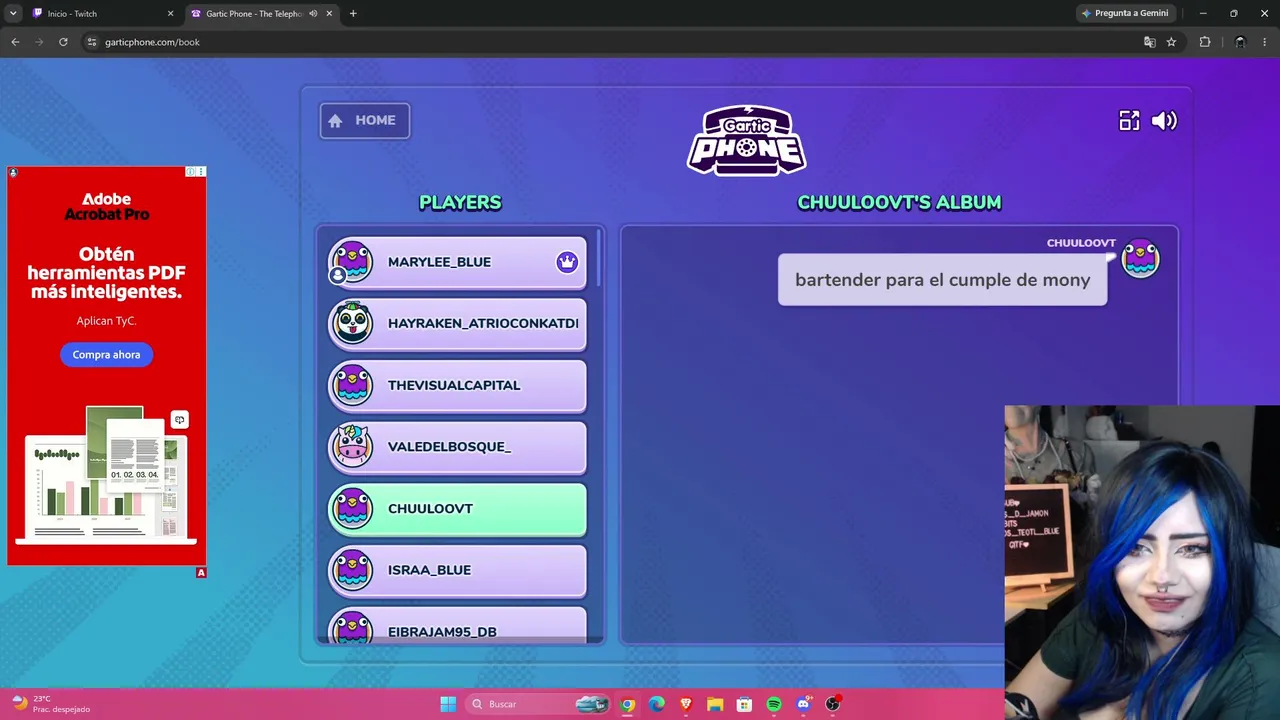This screenshot has height=720, width=1280.
Task: Click Pregunta a Gemini button
Action: pyautogui.click(x=1125, y=14)
